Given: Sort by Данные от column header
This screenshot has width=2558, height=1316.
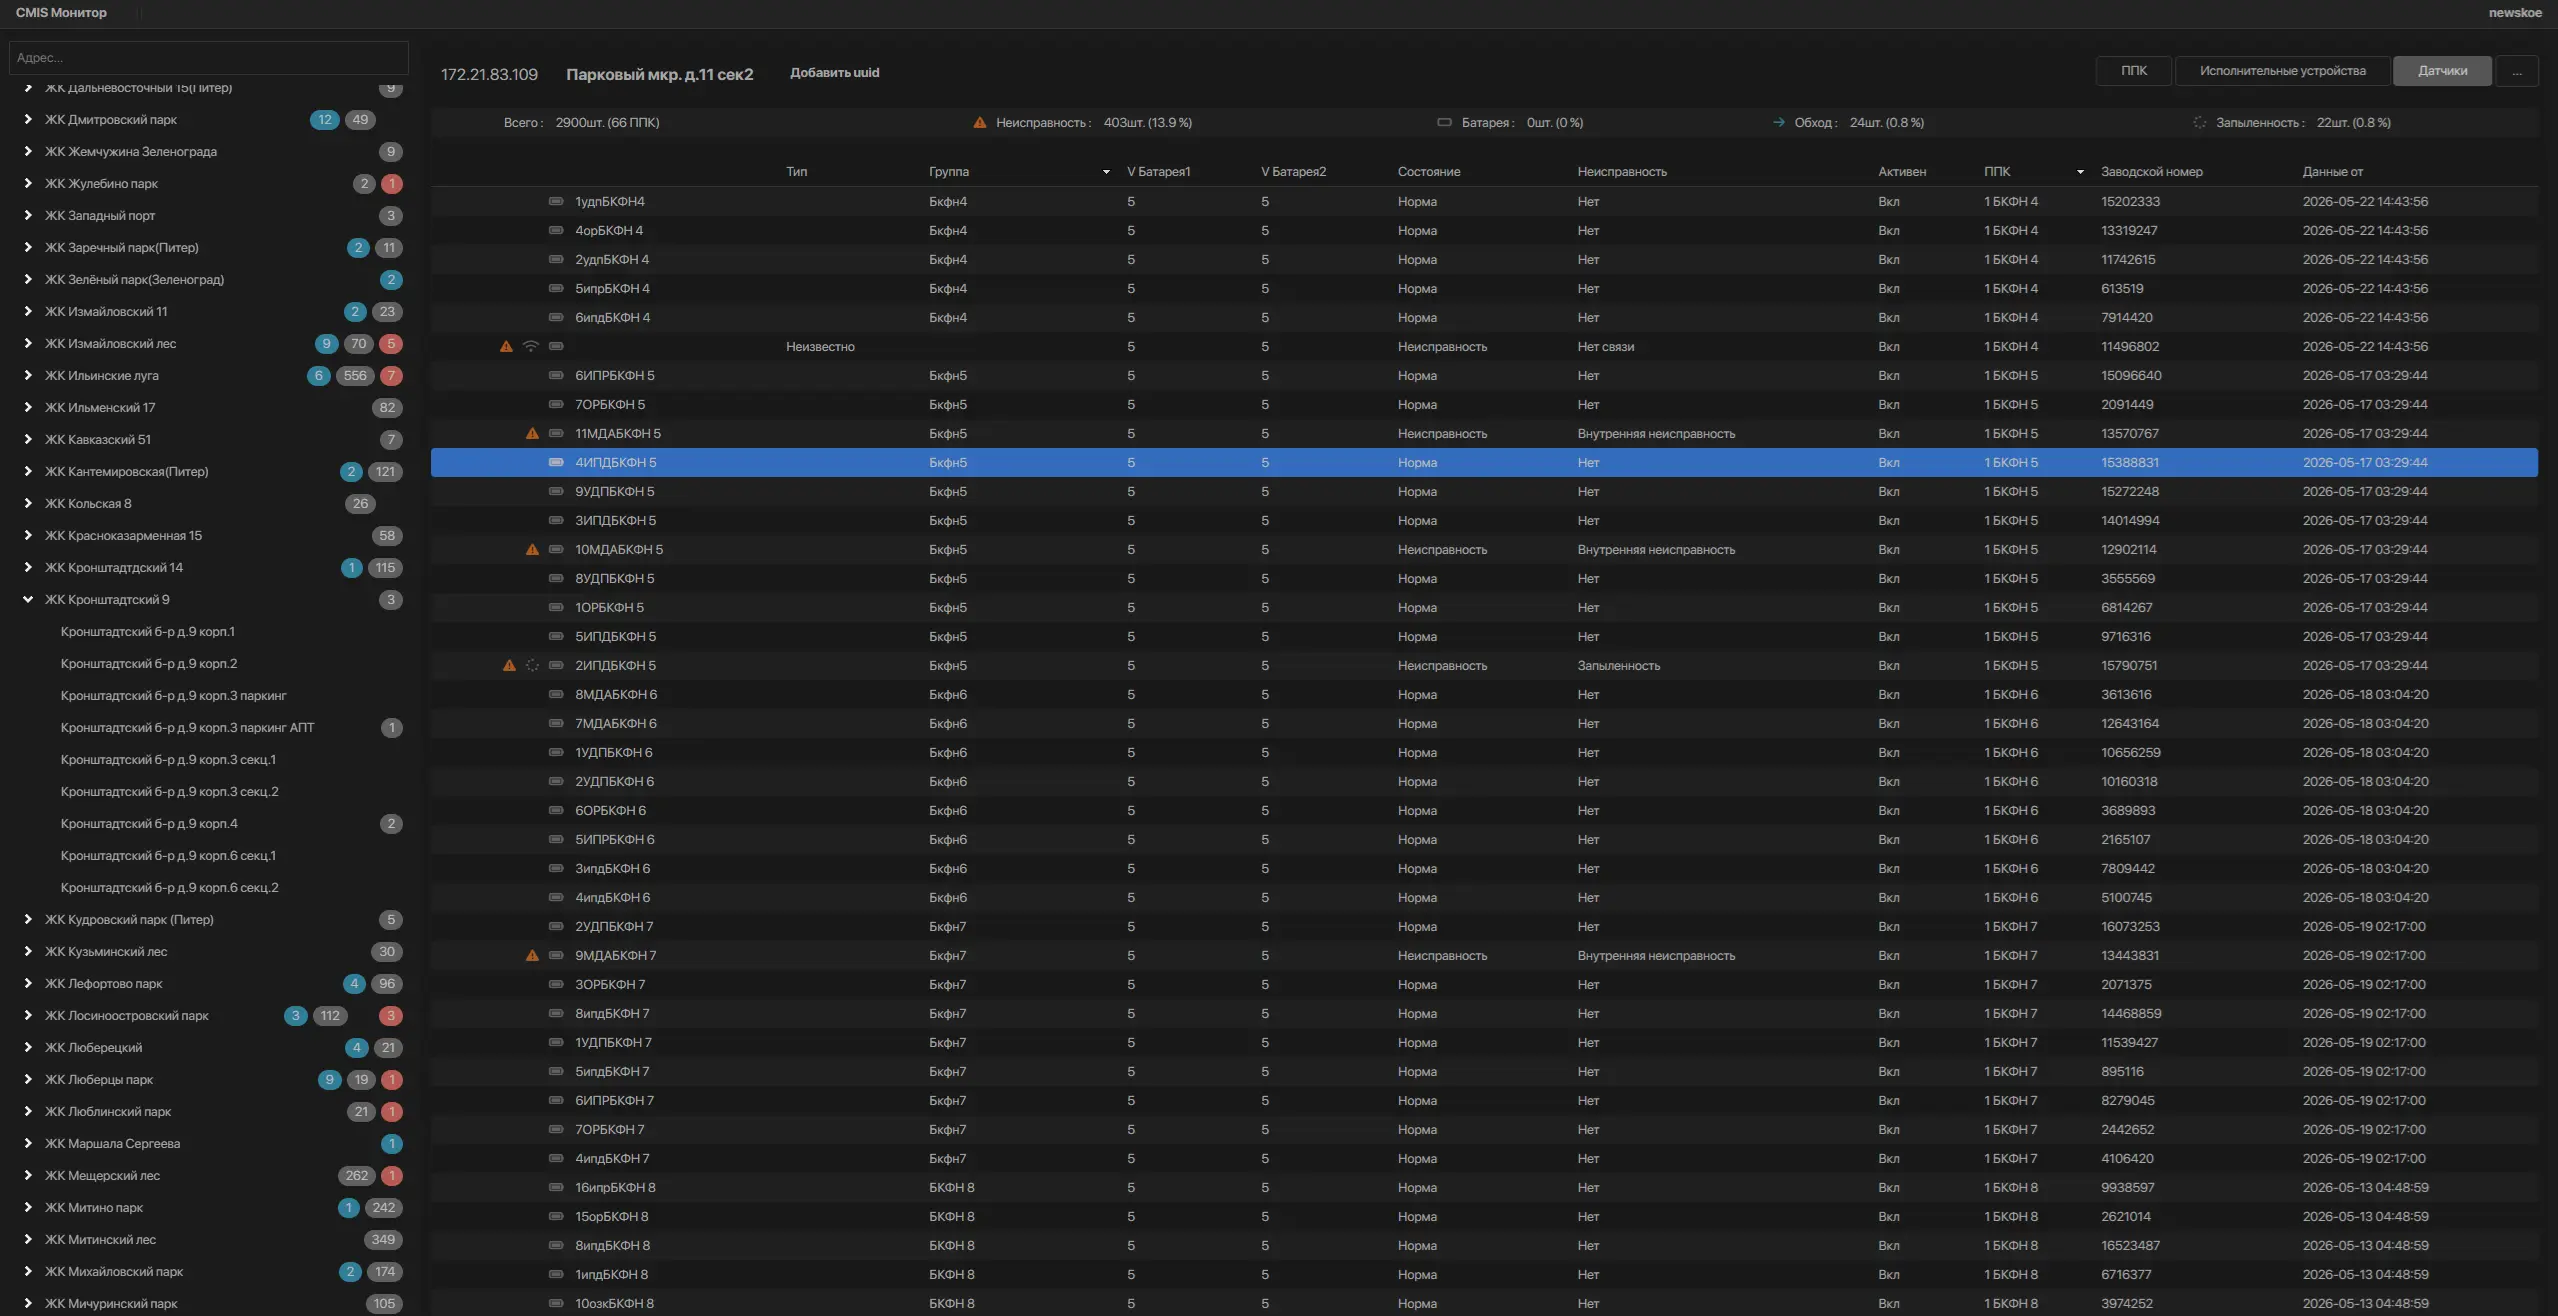Looking at the screenshot, I should click(x=2332, y=172).
